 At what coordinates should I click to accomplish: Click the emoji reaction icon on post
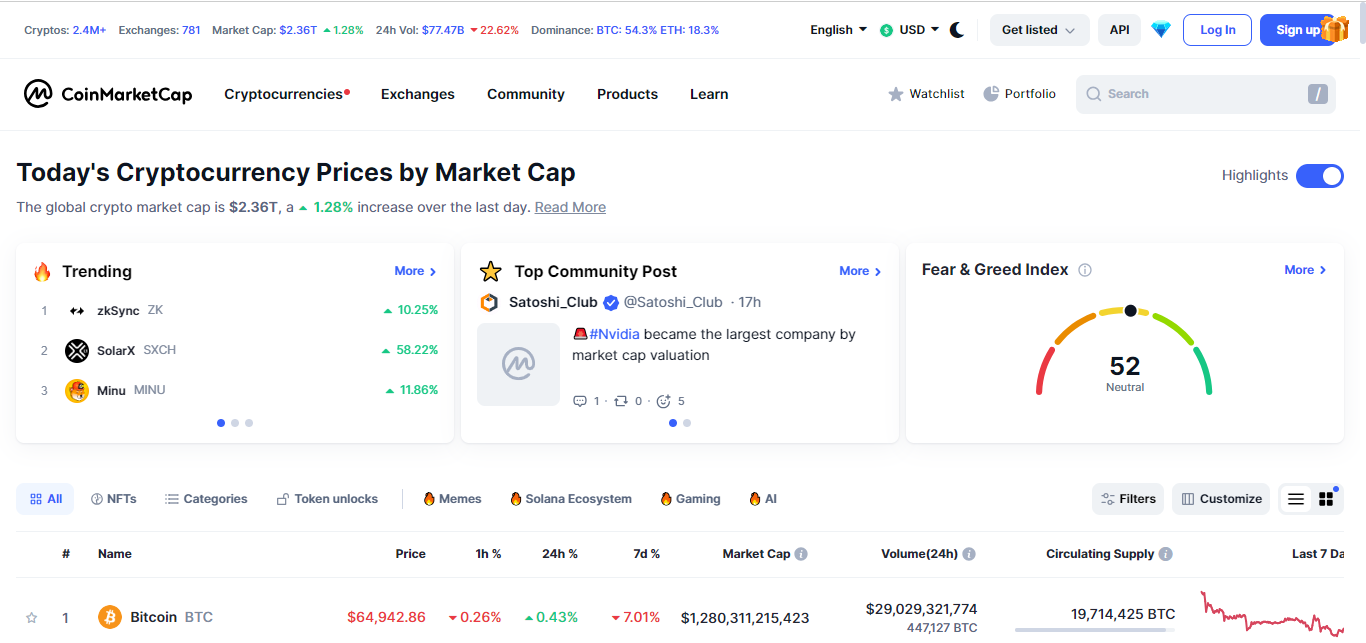coord(663,401)
